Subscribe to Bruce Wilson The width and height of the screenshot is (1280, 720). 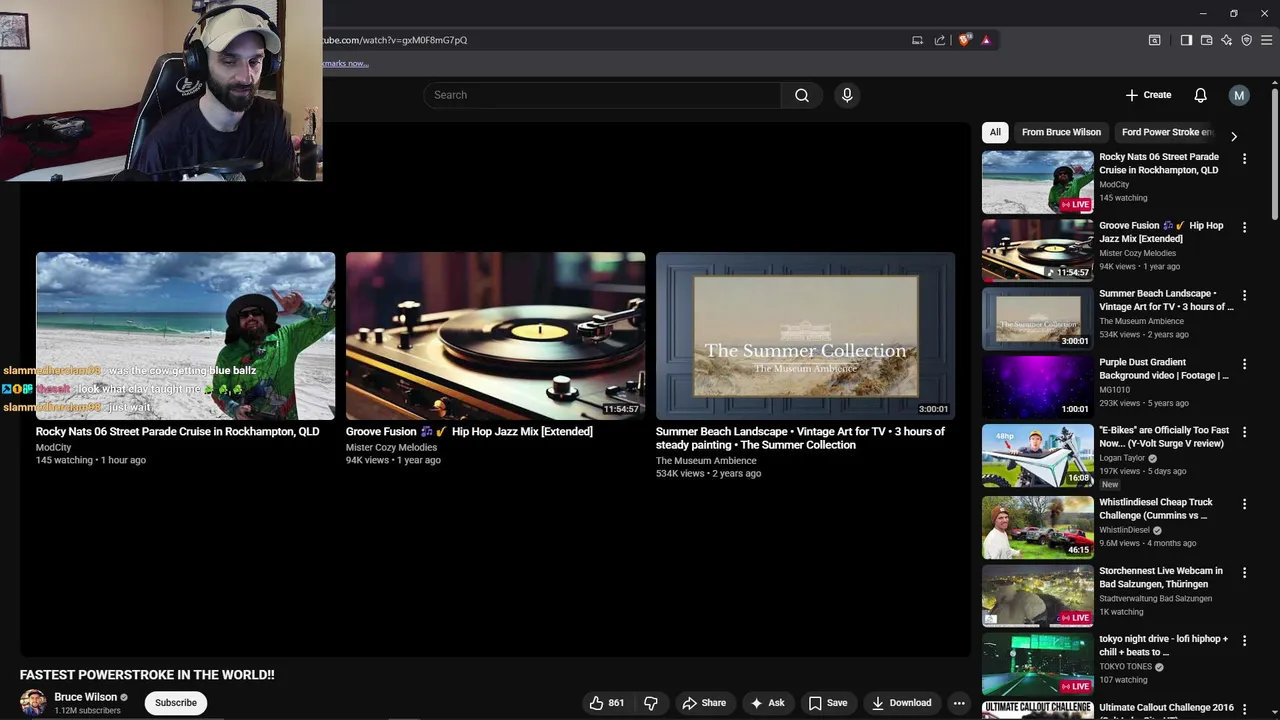click(176, 703)
